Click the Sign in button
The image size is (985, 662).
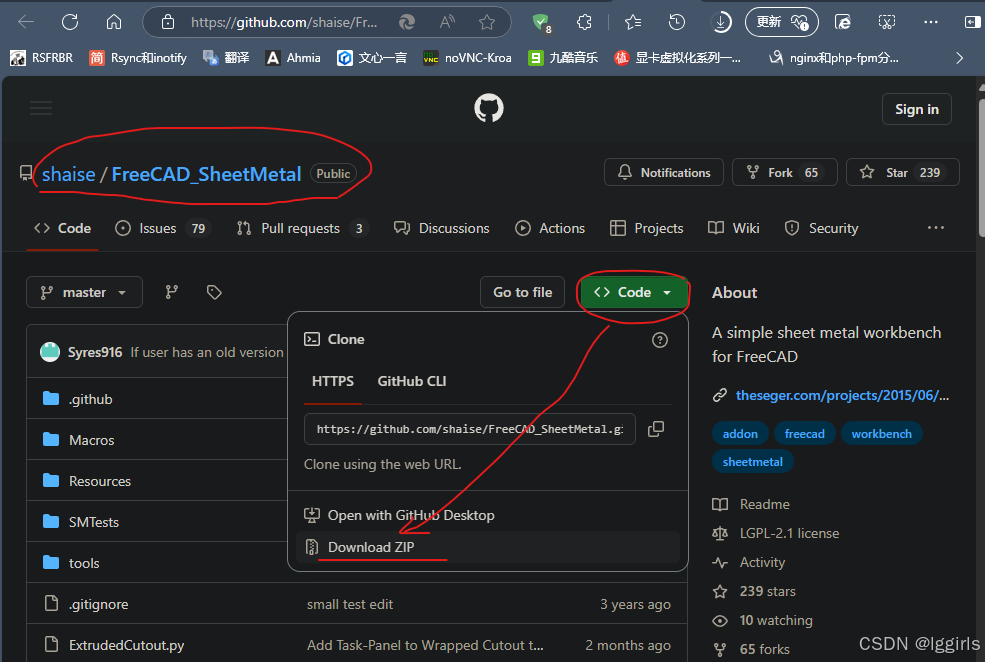[x=917, y=109]
